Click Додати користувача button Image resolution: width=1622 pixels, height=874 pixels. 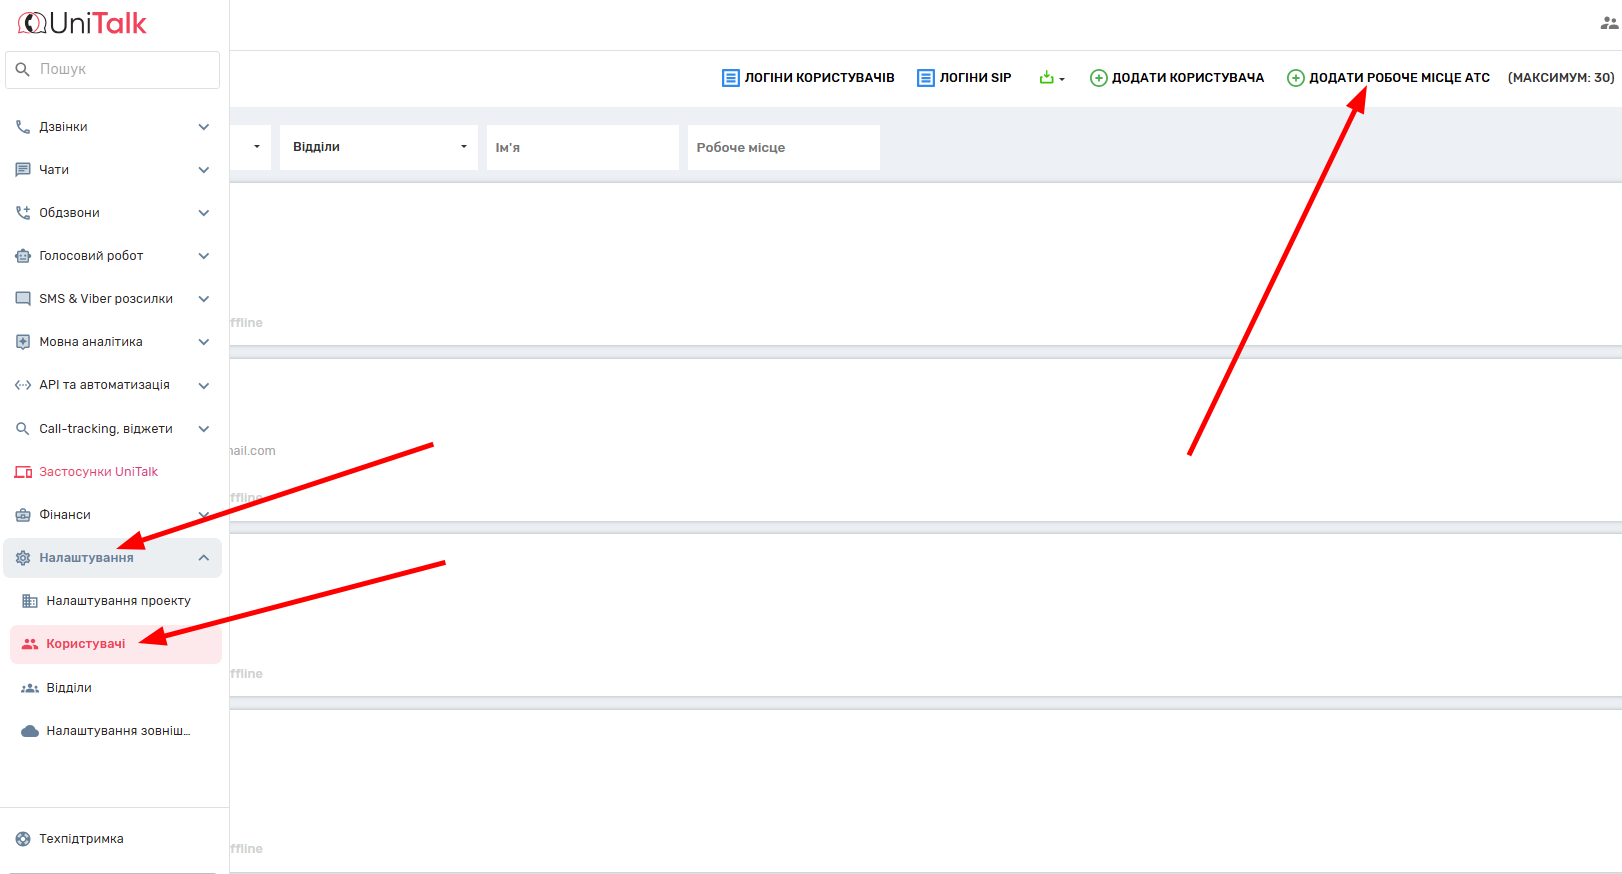coord(1177,77)
